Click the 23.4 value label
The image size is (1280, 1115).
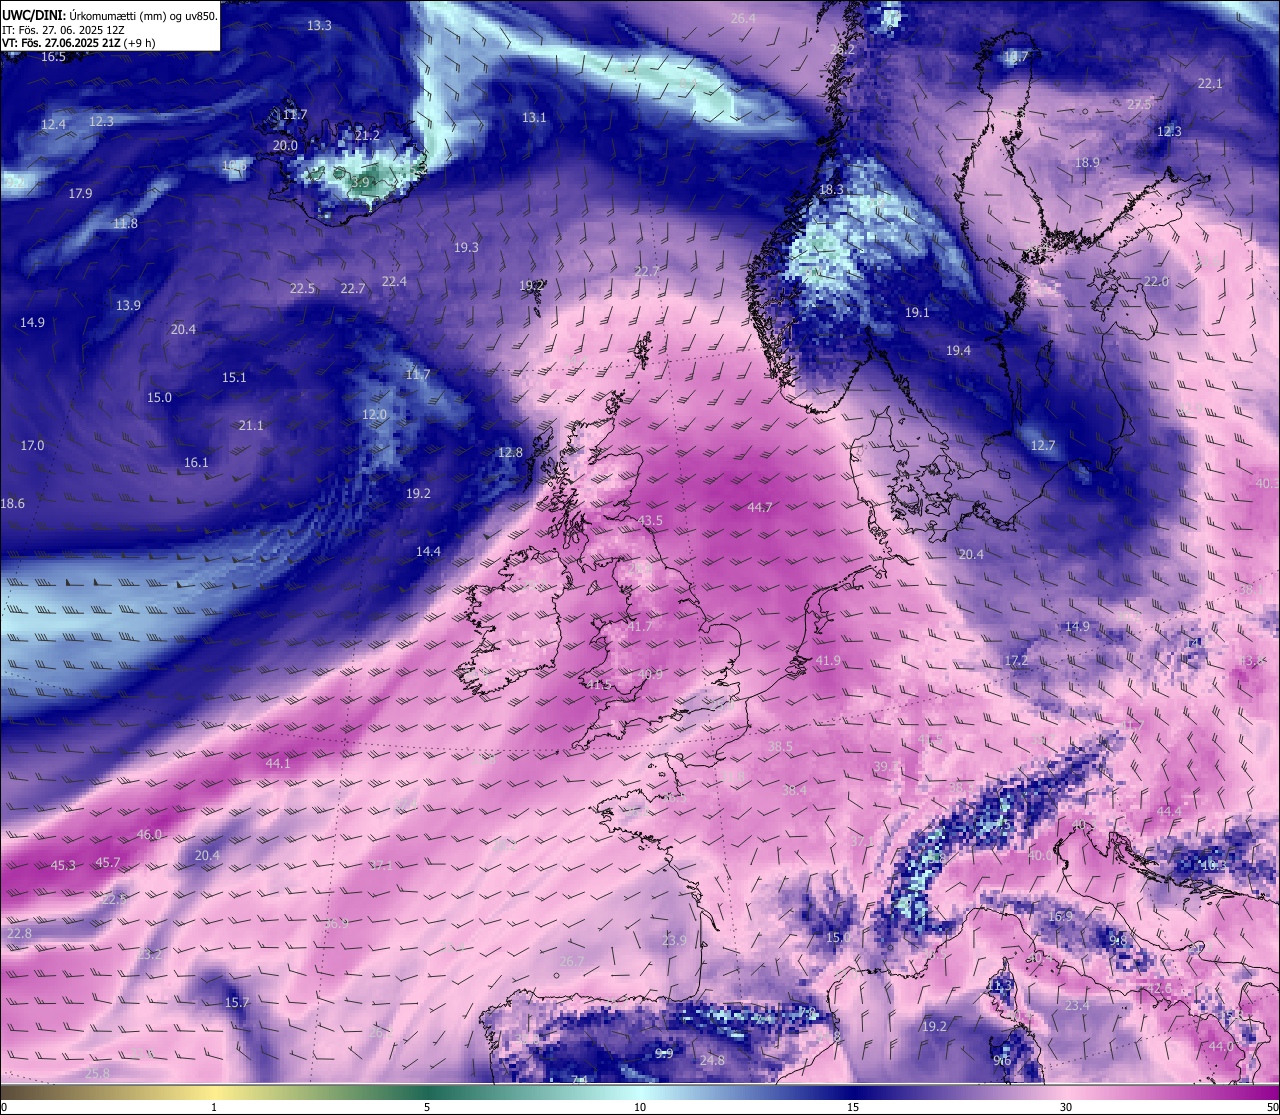tap(1077, 1006)
